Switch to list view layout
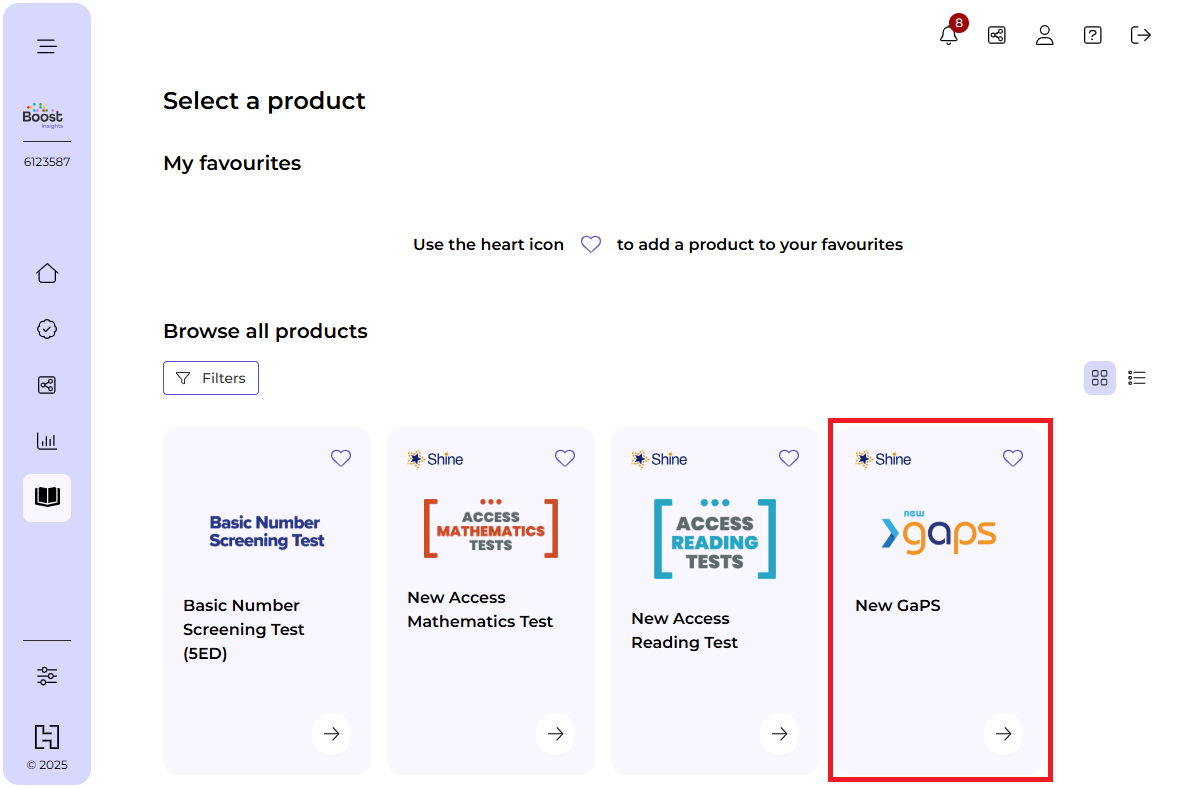The width and height of the screenshot is (1179, 788). pos(1137,378)
